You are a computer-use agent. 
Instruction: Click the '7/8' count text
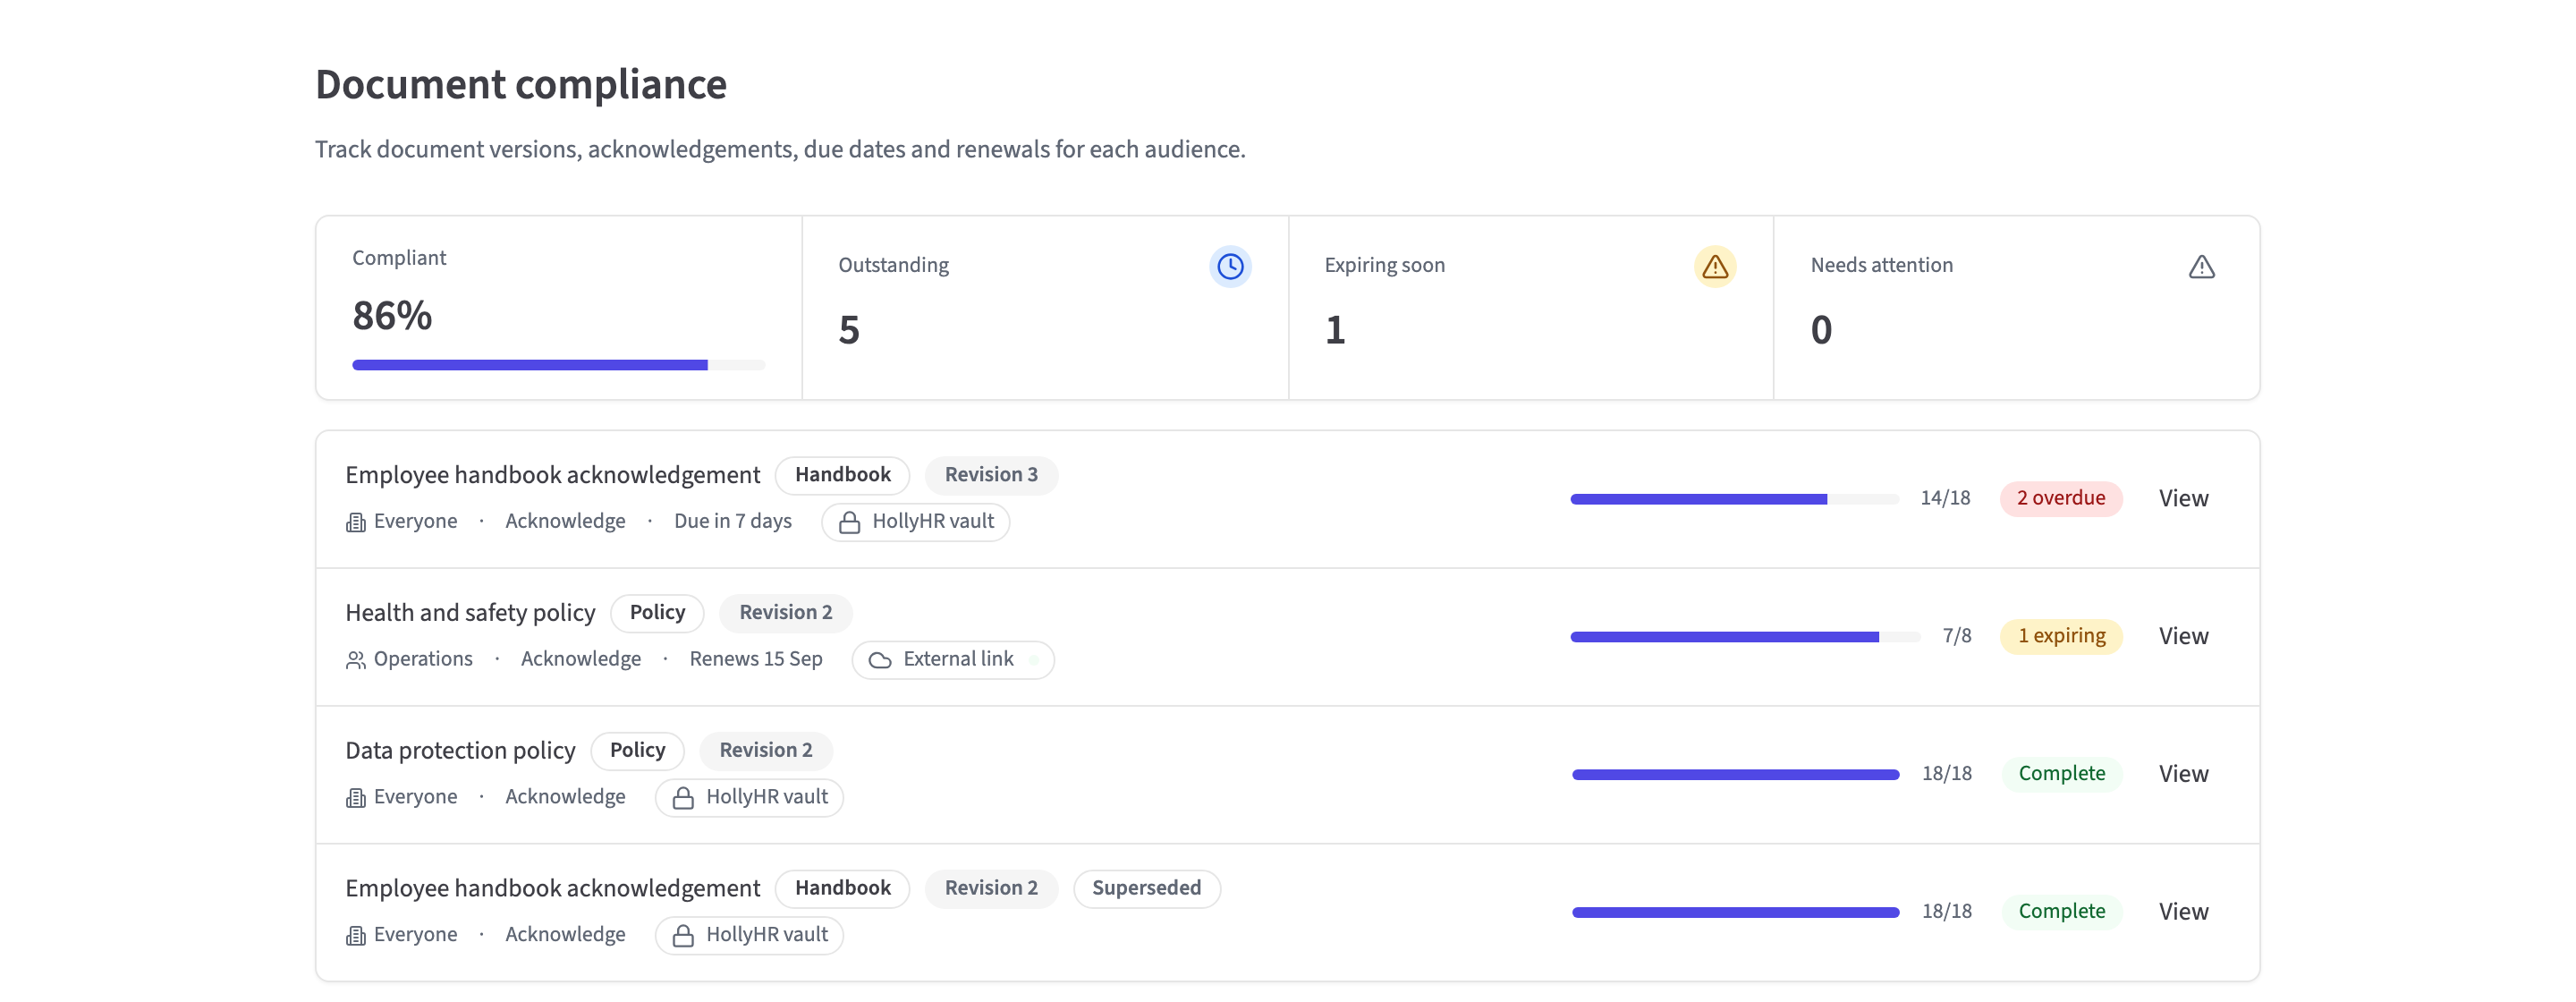click(1956, 636)
